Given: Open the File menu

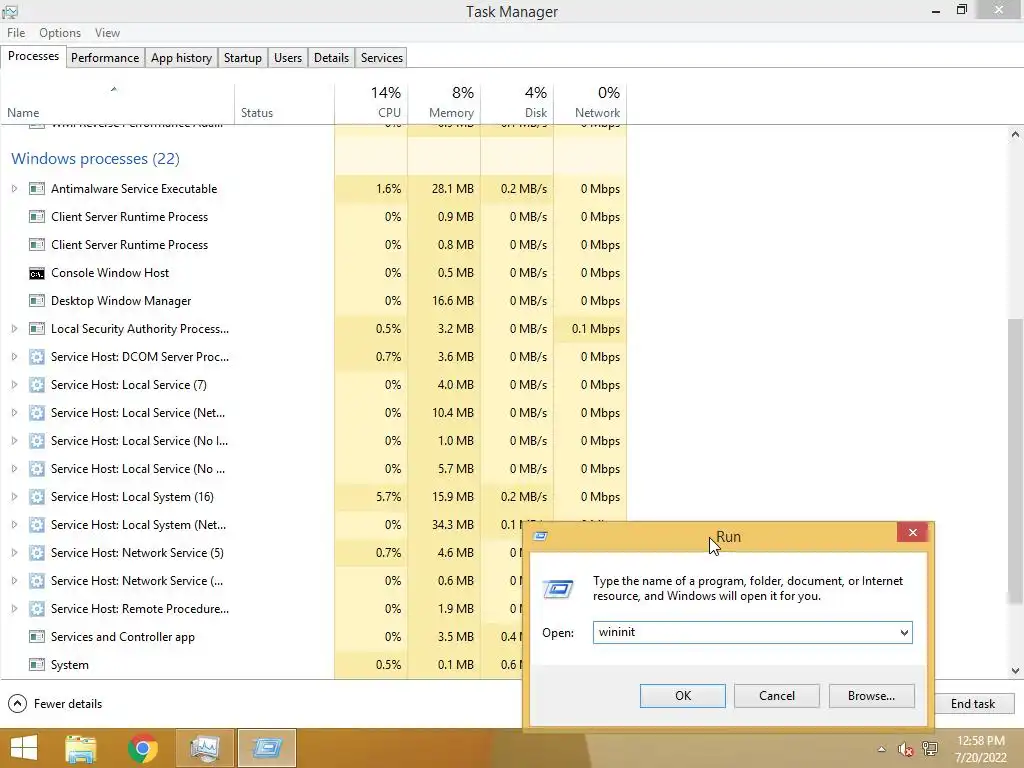Looking at the screenshot, I should [x=16, y=33].
